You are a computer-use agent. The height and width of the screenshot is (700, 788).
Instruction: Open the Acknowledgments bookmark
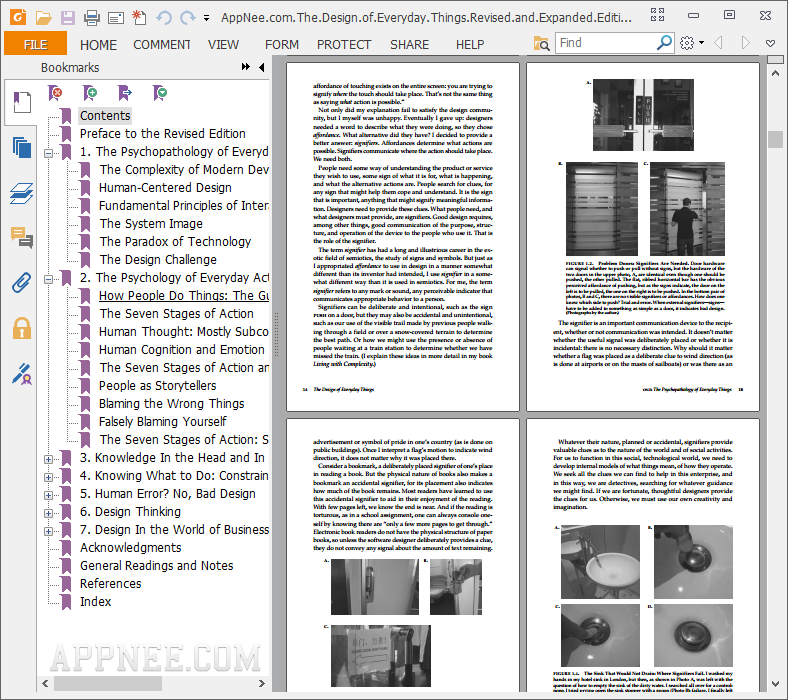tap(131, 548)
